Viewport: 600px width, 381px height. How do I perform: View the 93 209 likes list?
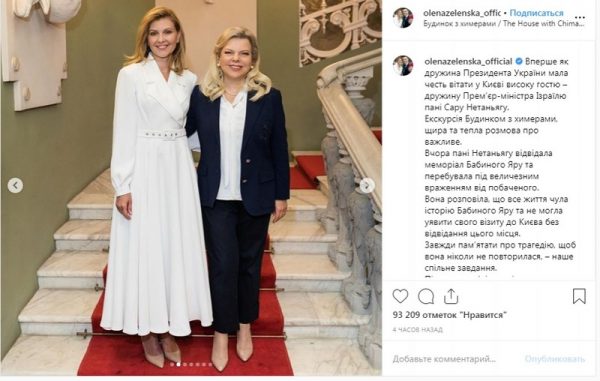coord(450,315)
